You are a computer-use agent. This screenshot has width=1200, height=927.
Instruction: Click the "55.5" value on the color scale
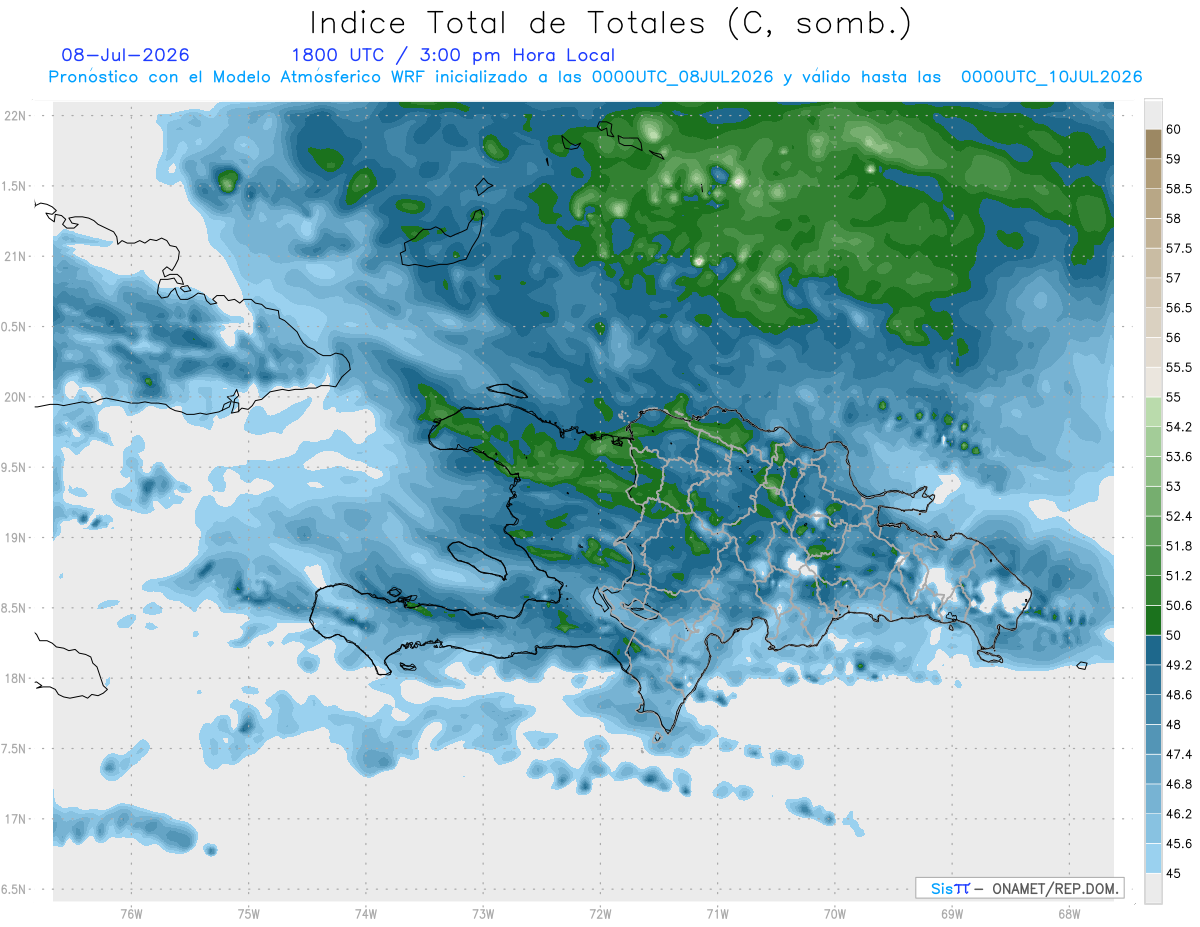point(1178,367)
